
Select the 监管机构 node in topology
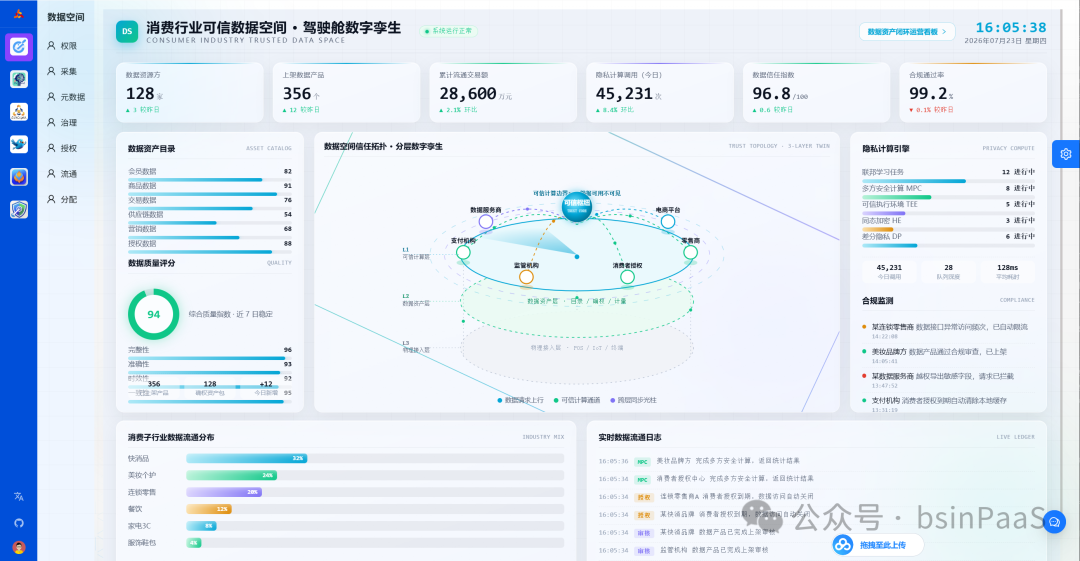526,277
